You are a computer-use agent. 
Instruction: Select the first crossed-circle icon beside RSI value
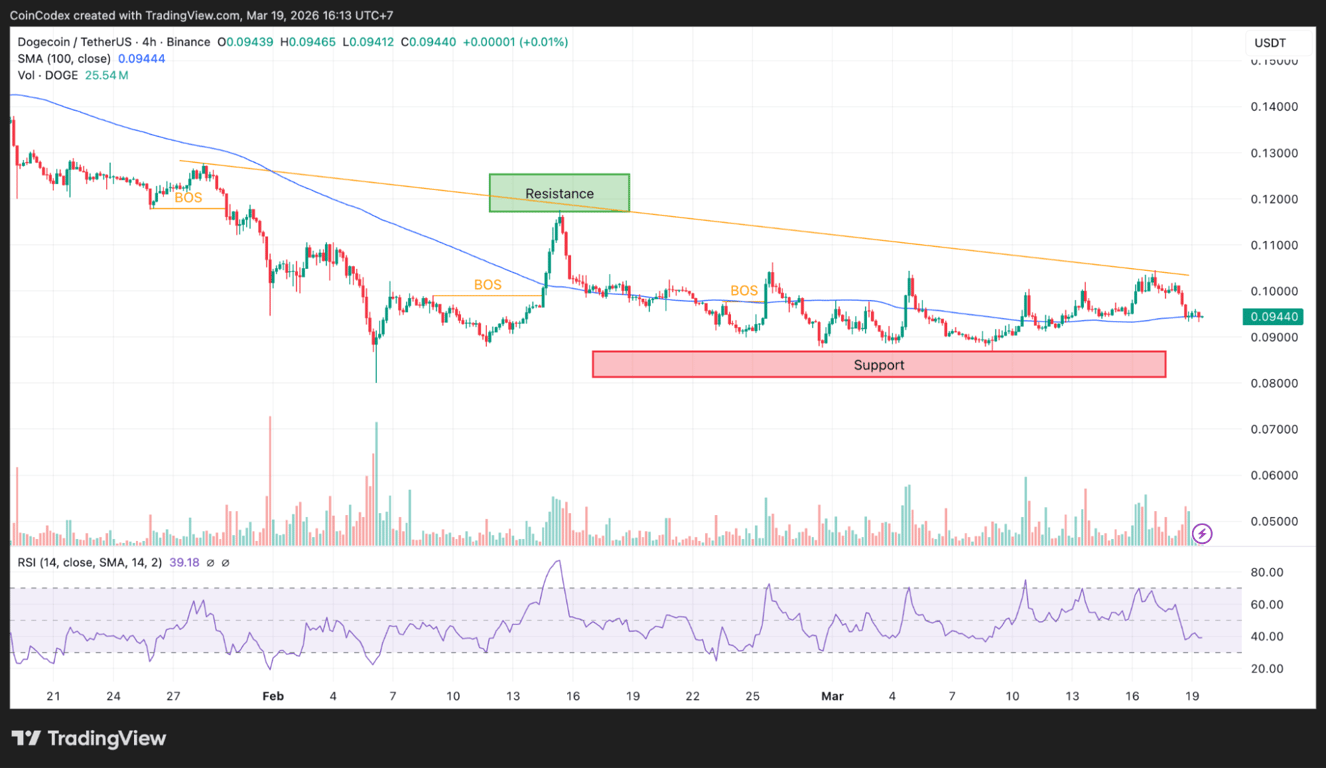pos(210,563)
